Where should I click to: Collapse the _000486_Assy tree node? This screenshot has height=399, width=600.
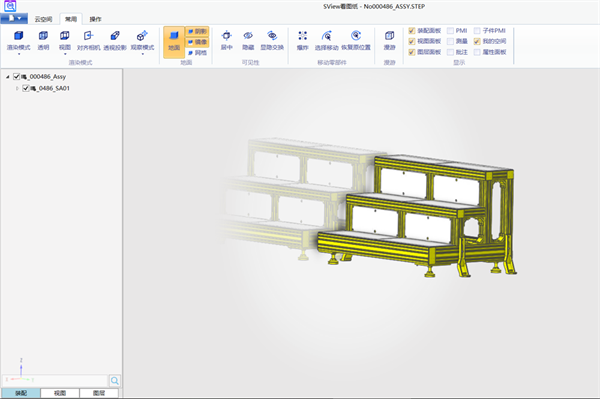[8, 77]
